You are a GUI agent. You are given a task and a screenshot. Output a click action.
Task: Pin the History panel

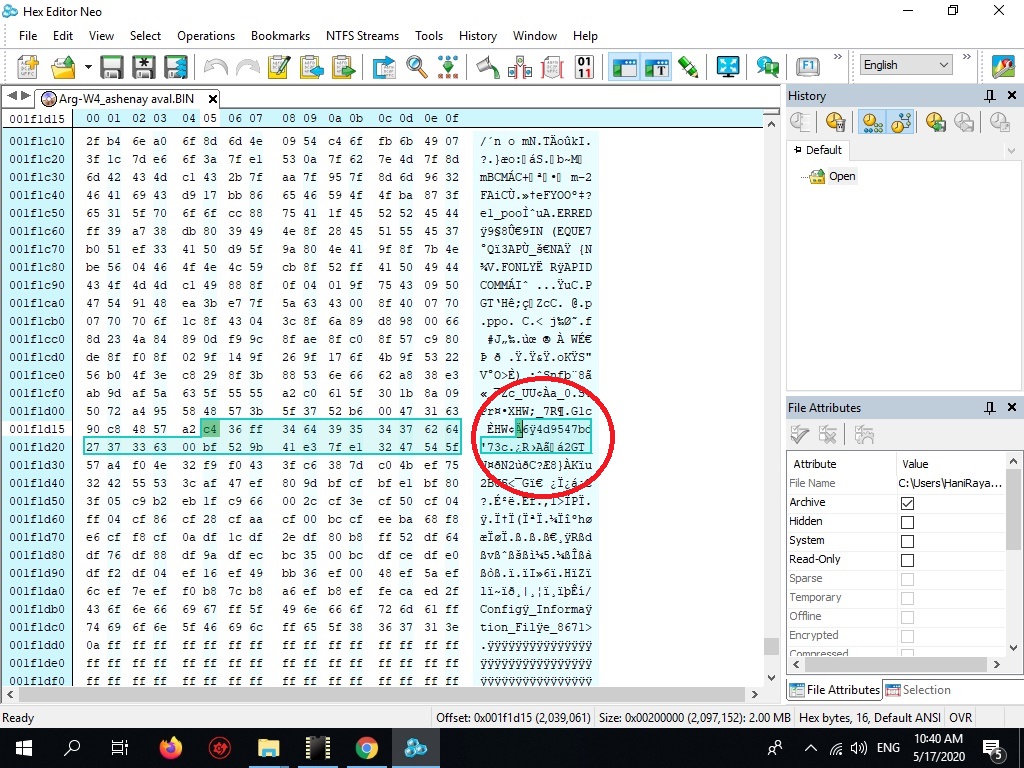[x=990, y=96]
